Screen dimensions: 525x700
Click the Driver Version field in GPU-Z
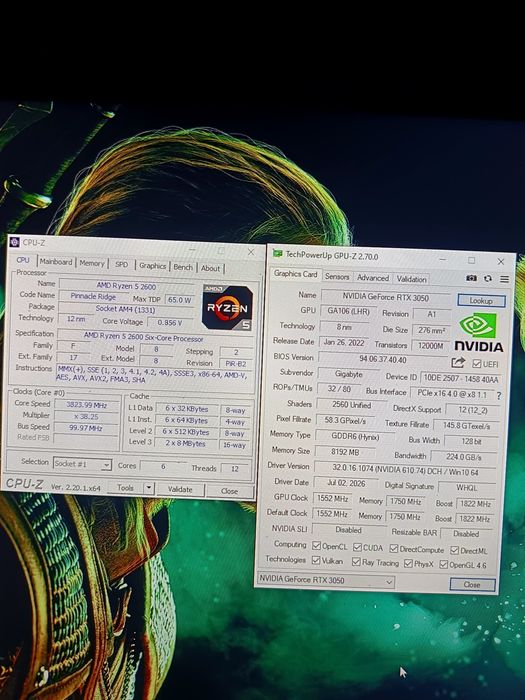tap(405, 471)
